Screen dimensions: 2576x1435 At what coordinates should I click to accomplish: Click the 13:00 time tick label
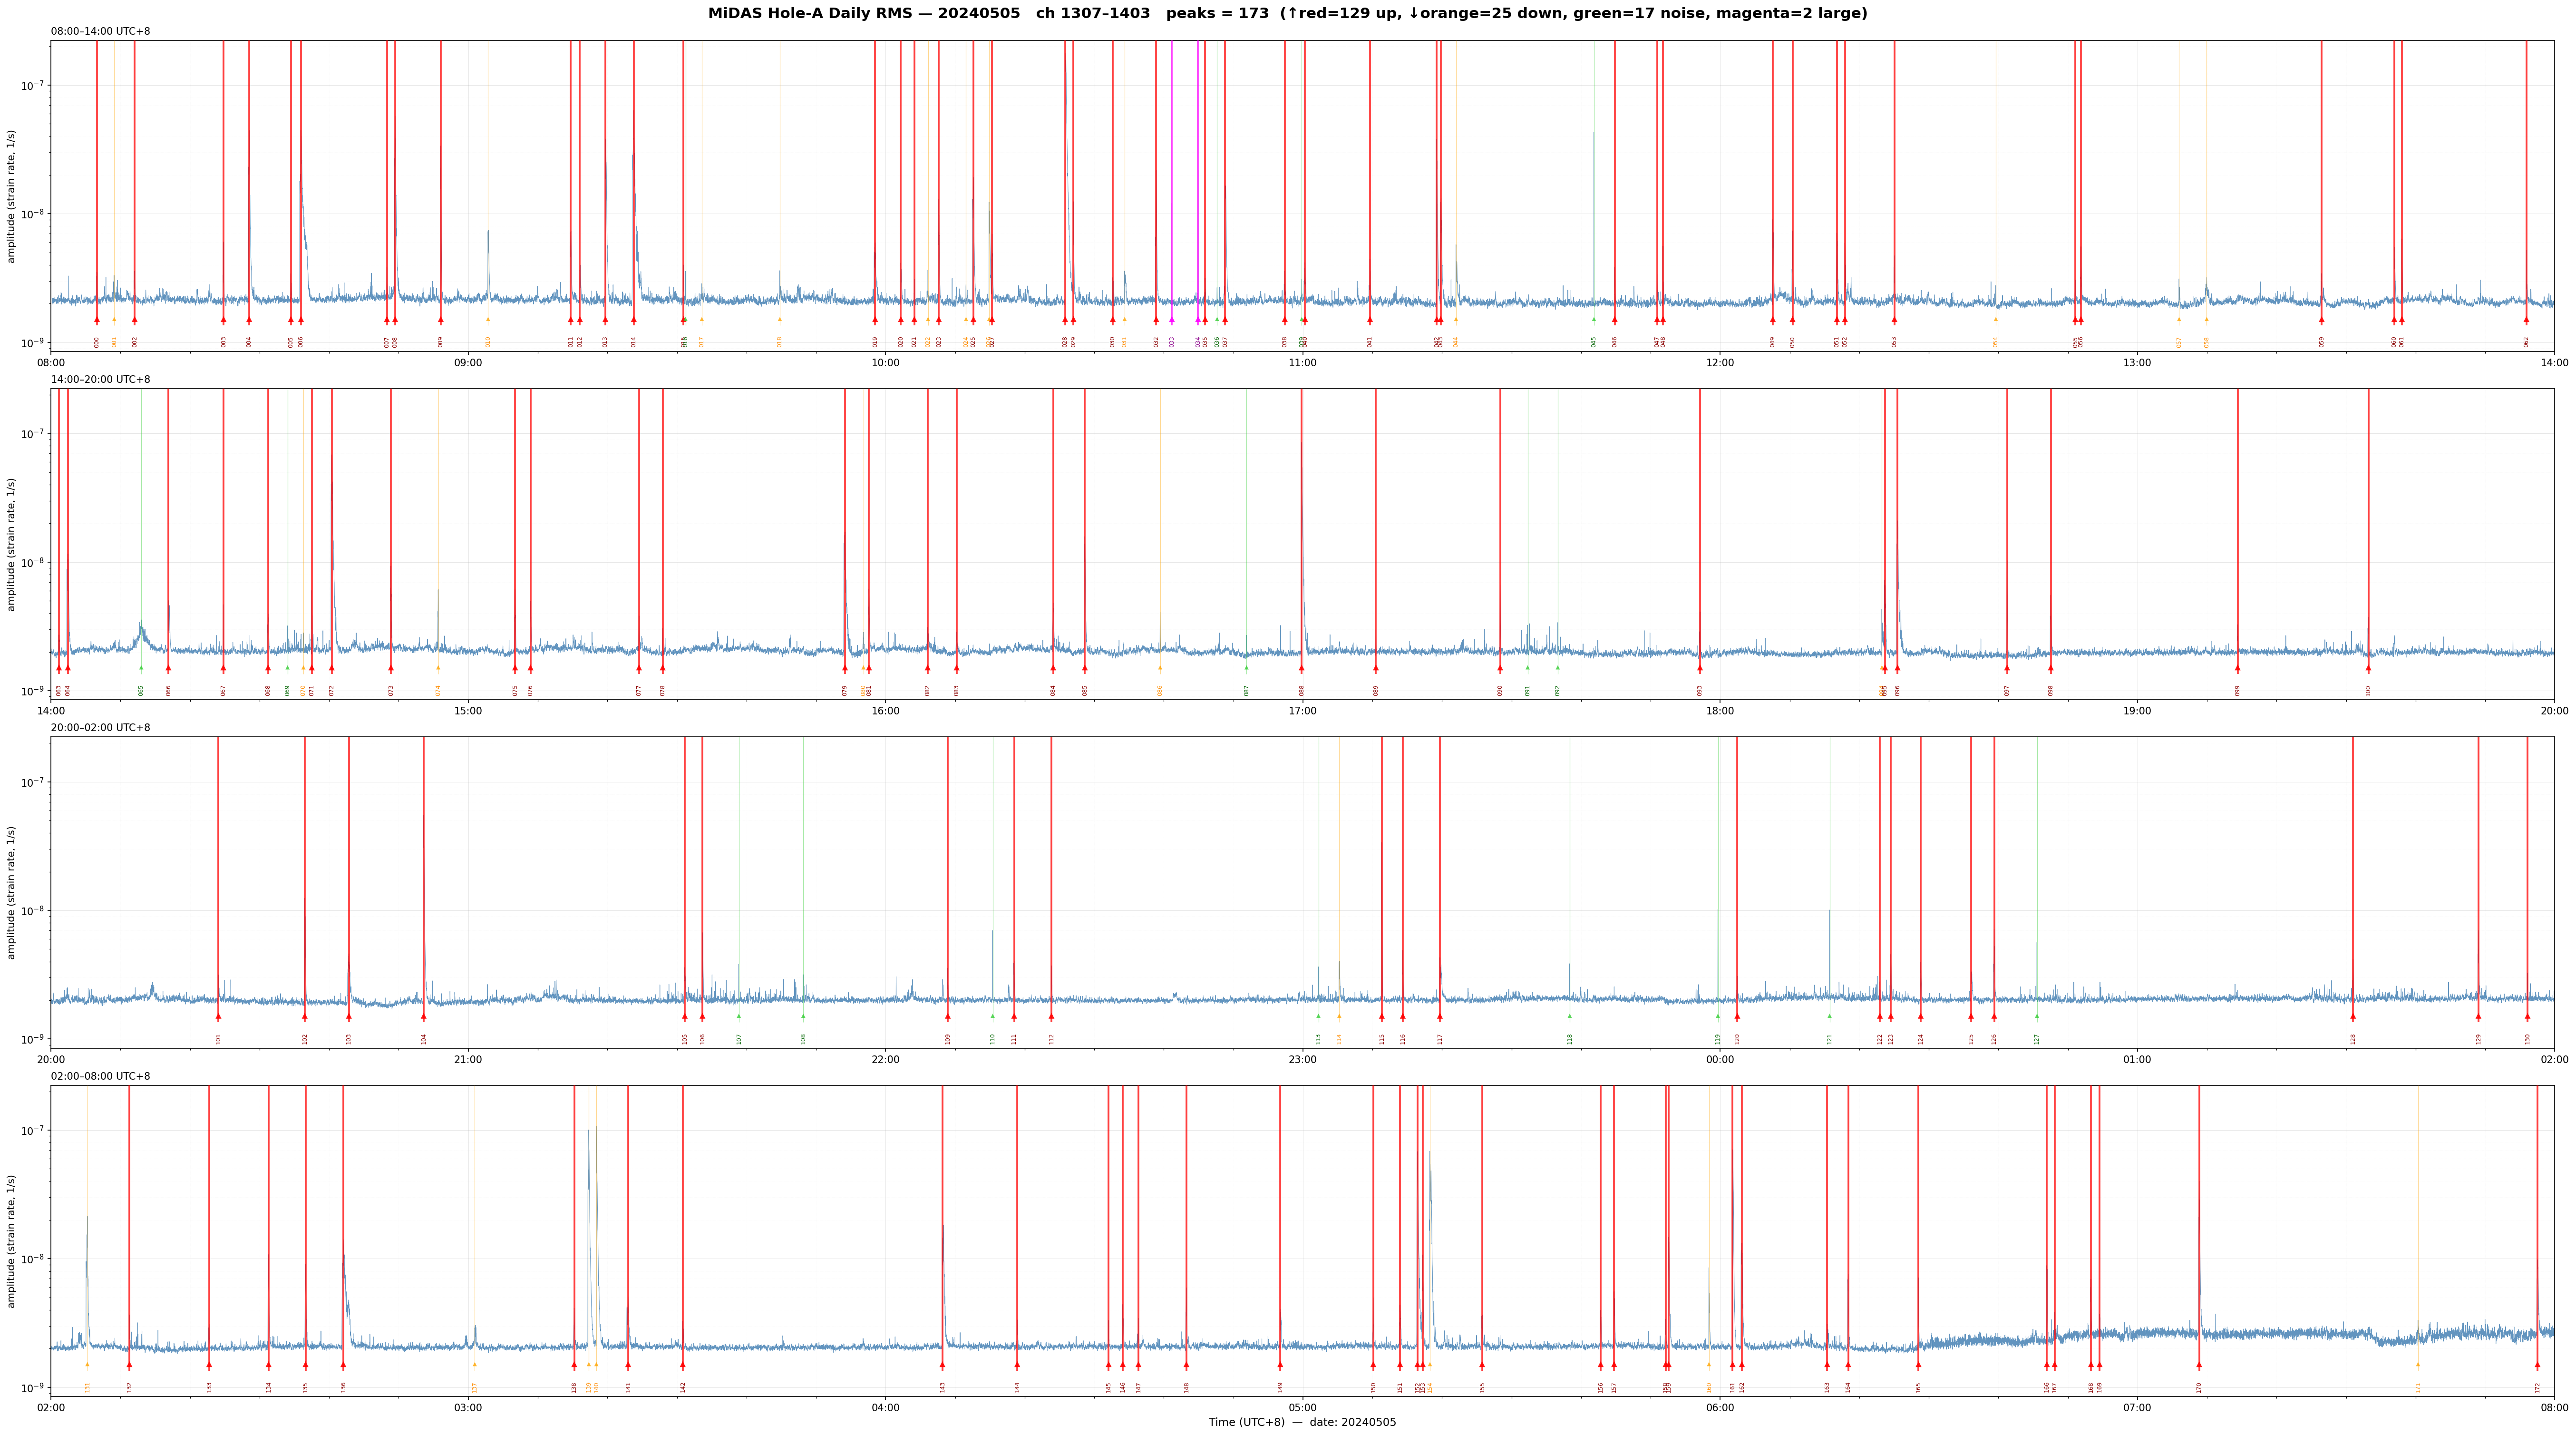2137,363
